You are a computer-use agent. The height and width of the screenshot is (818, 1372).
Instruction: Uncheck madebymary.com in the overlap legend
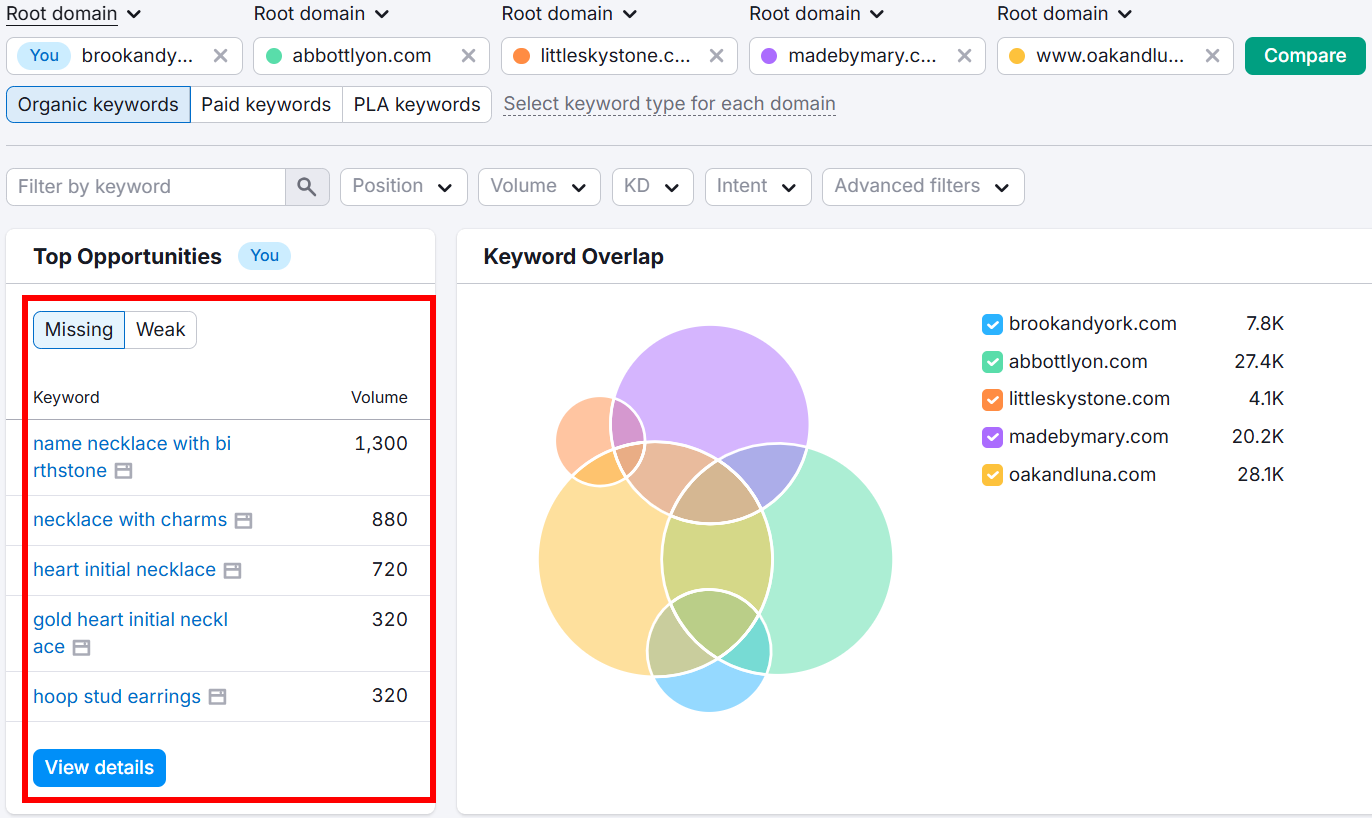992,437
